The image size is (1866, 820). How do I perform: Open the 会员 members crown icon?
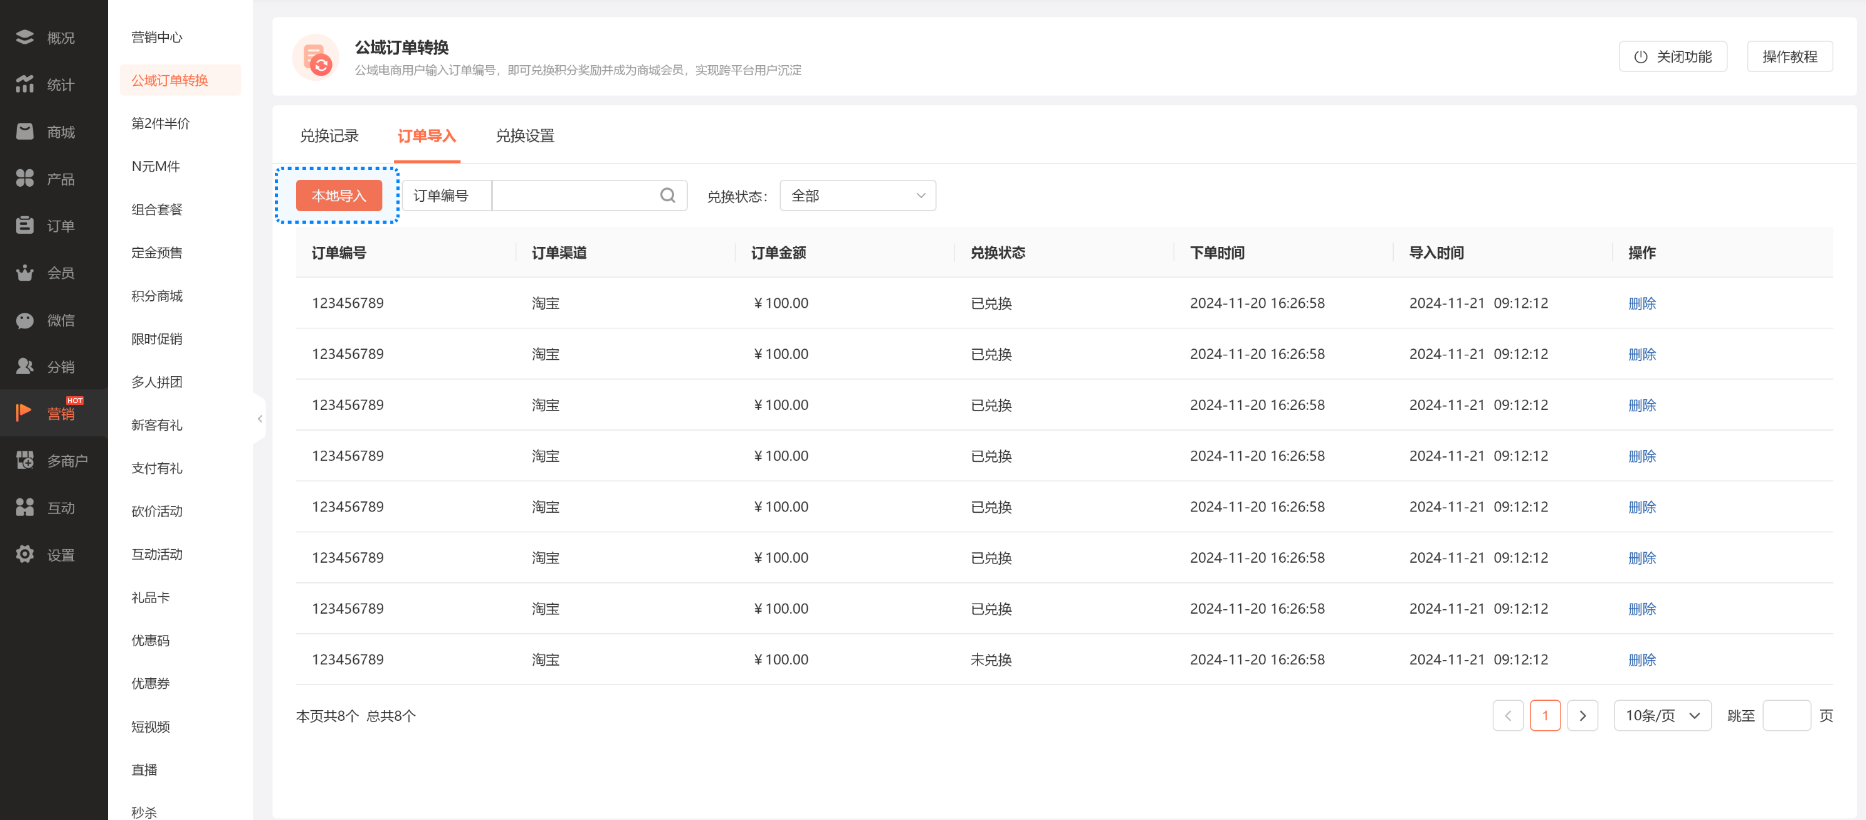click(x=25, y=273)
